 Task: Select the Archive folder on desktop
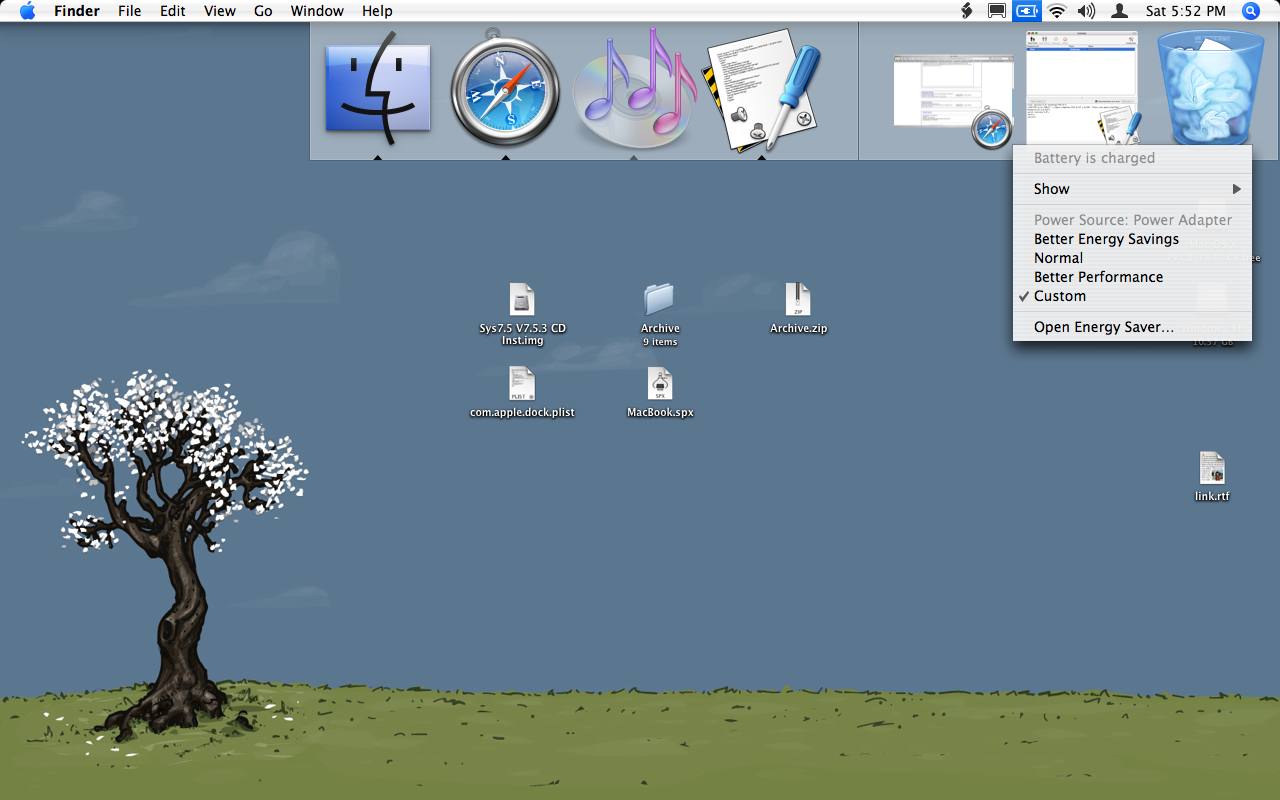pos(660,315)
